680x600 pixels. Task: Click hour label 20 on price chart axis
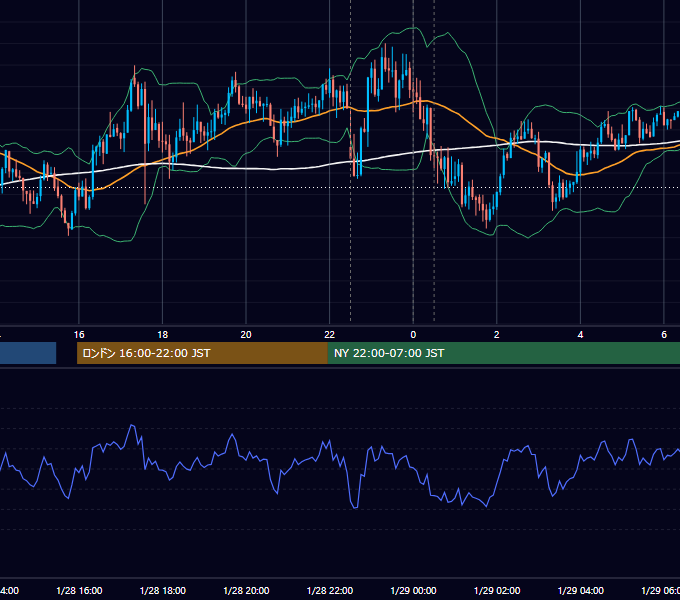[x=246, y=335]
